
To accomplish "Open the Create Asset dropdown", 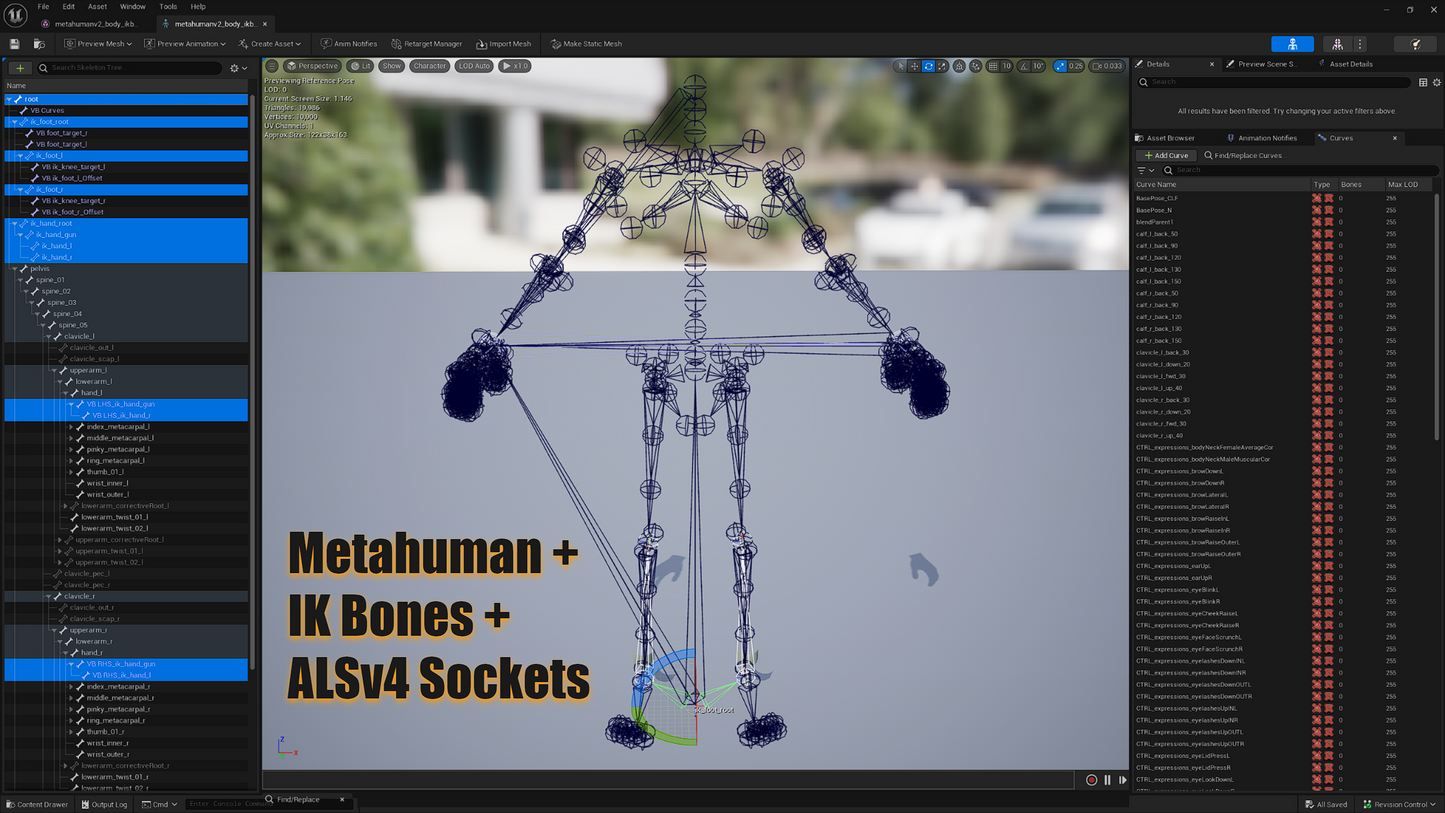I will [x=270, y=44].
